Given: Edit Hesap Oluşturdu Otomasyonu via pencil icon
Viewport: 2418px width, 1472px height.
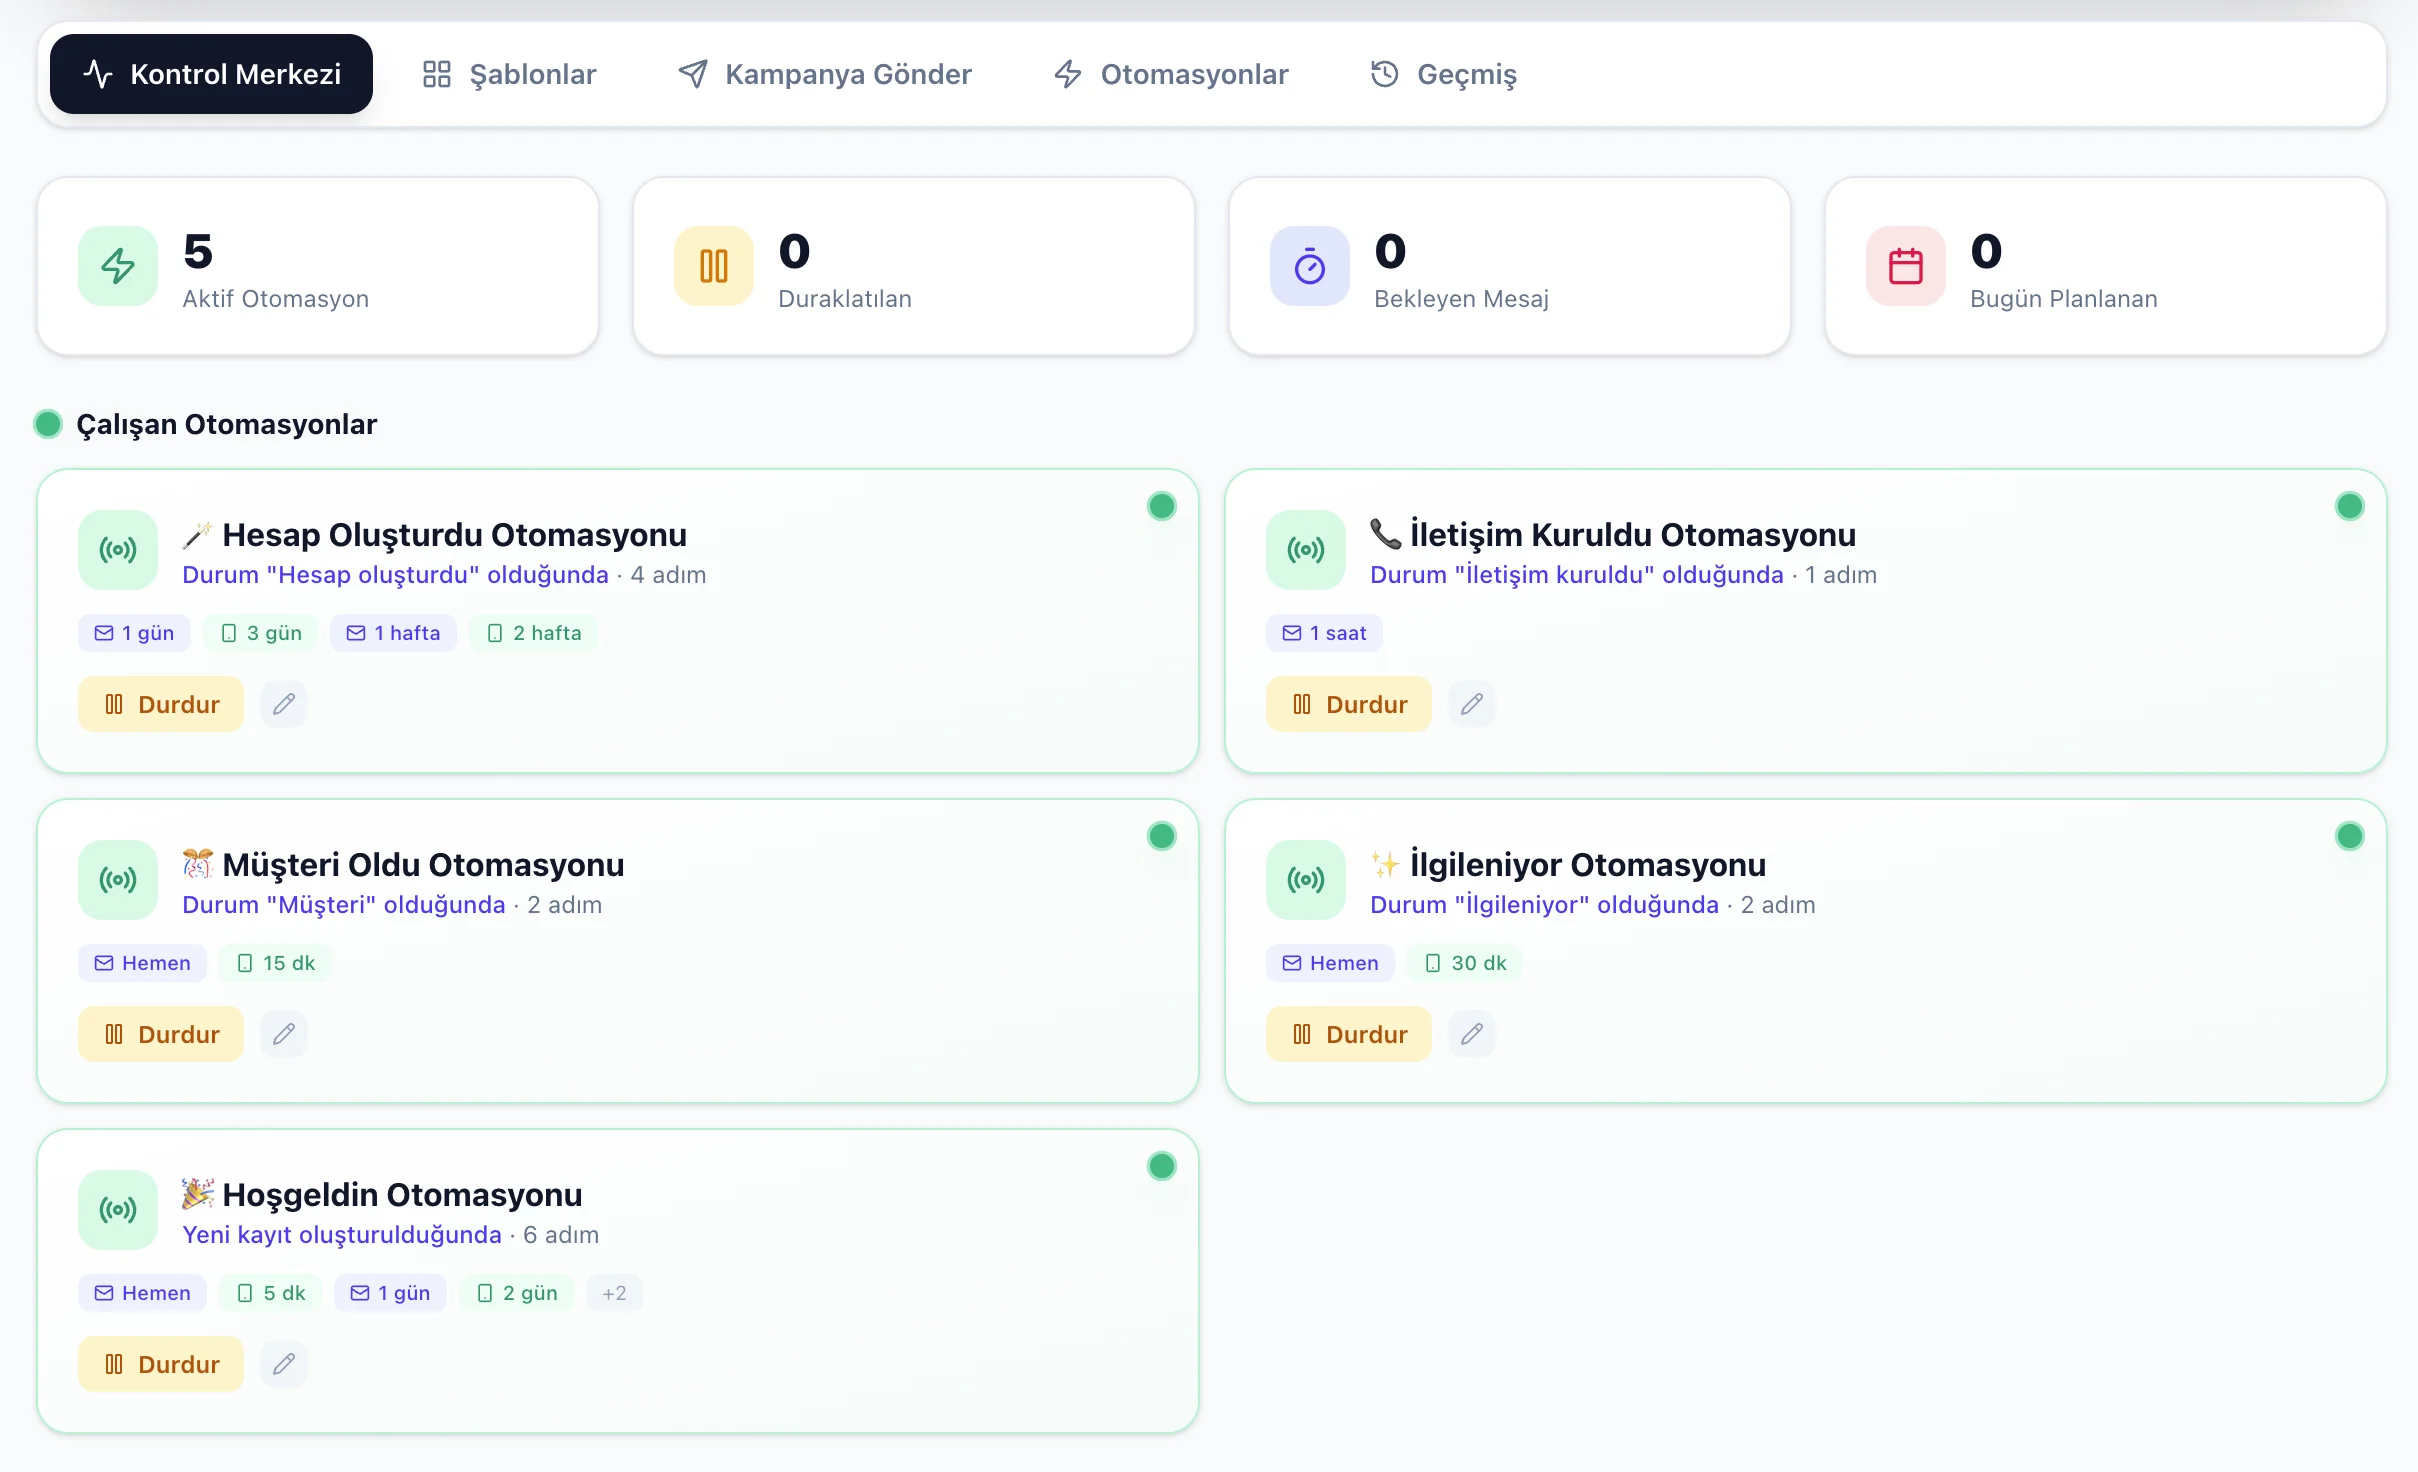Looking at the screenshot, I should click(x=284, y=704).
